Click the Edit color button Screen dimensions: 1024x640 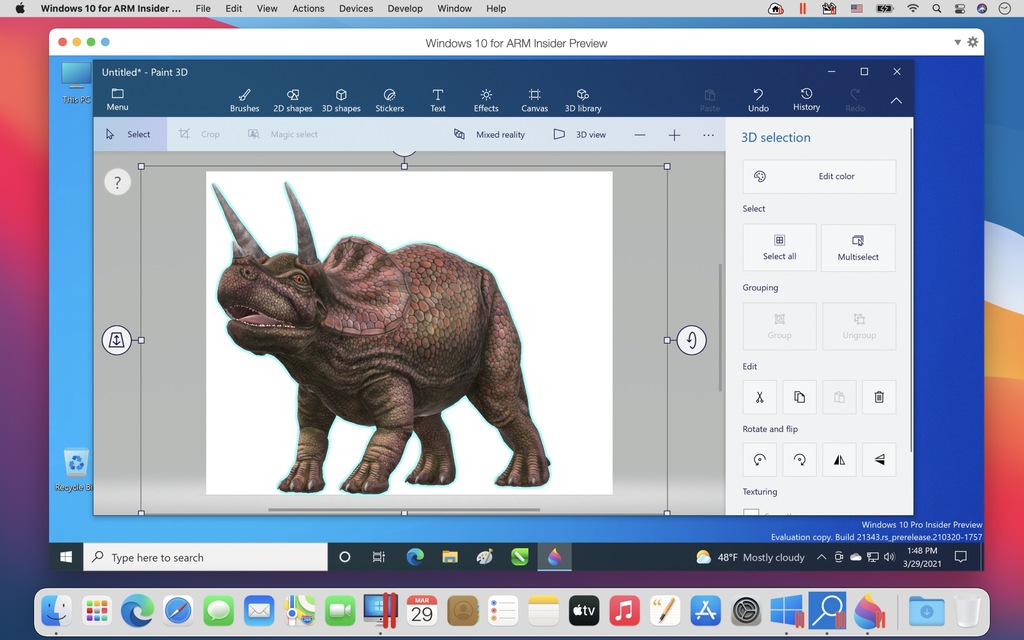click(819, 177)
